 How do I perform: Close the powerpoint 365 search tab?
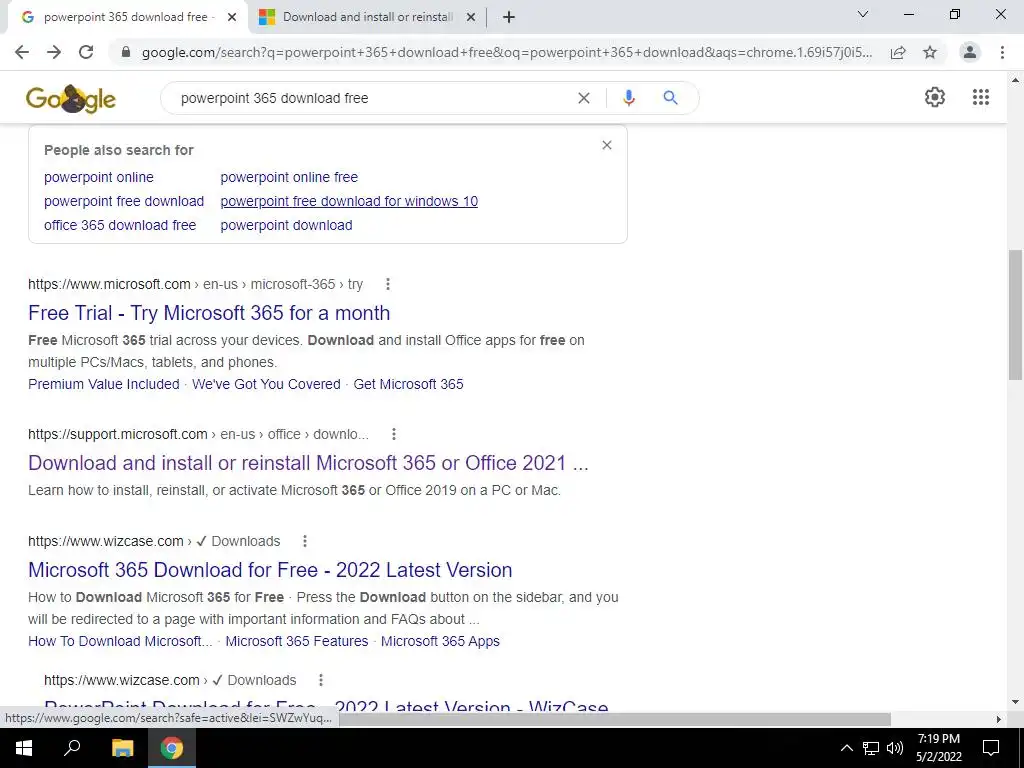click(x=232, y=18)
